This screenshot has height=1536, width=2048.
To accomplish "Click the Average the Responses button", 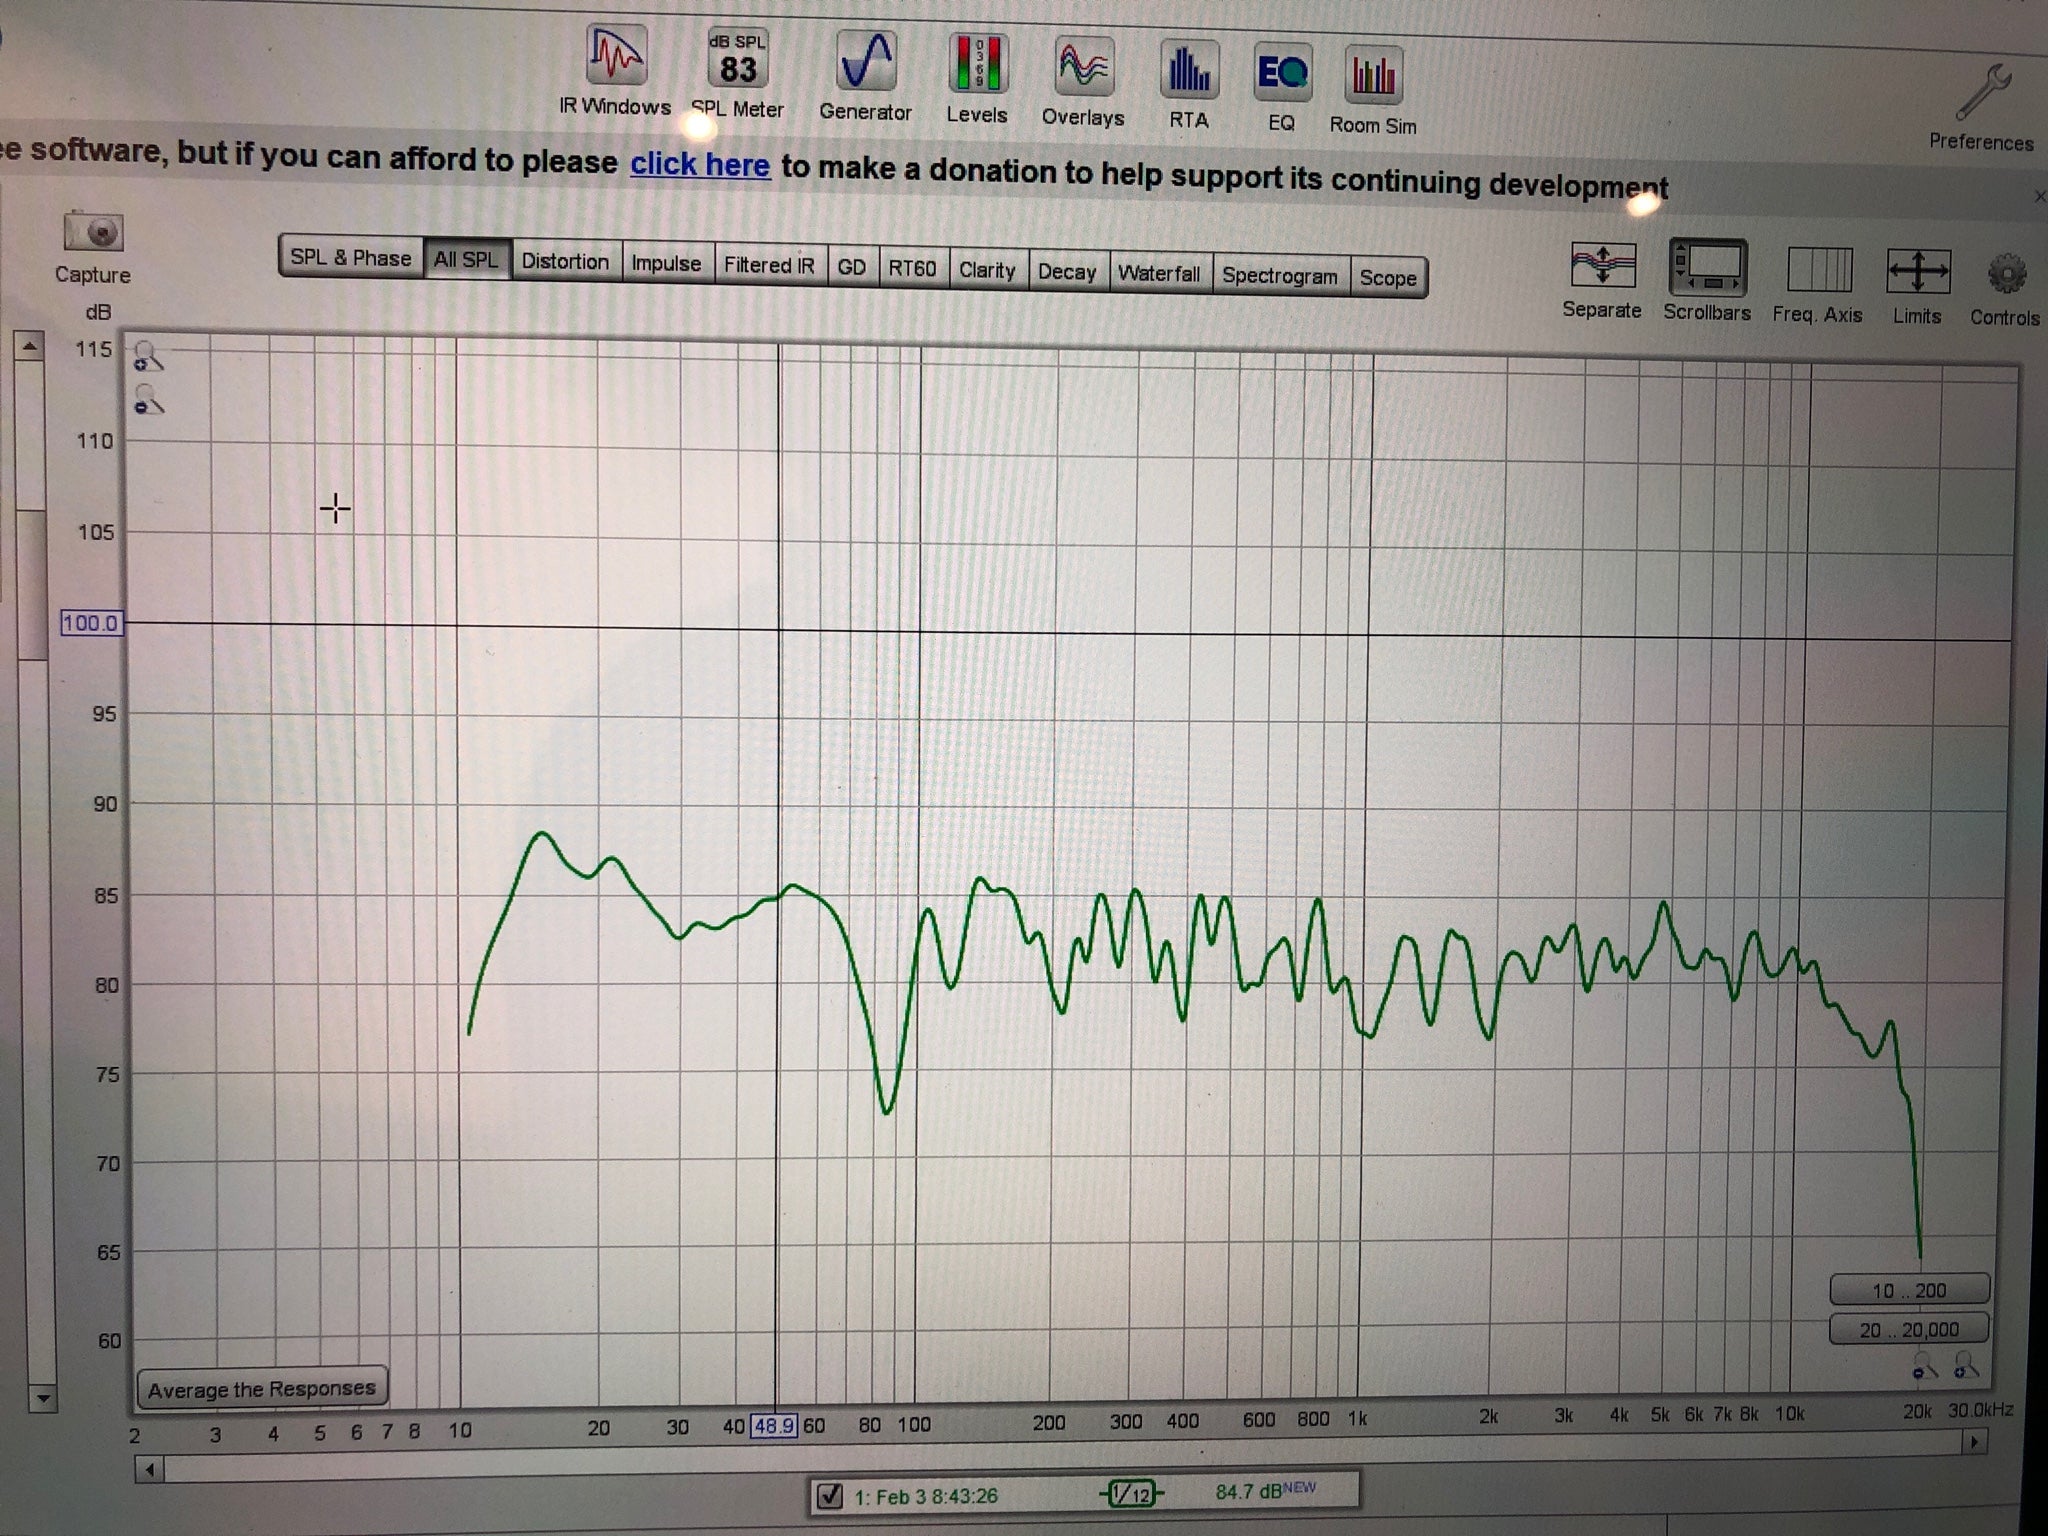I will point(262,1389).
